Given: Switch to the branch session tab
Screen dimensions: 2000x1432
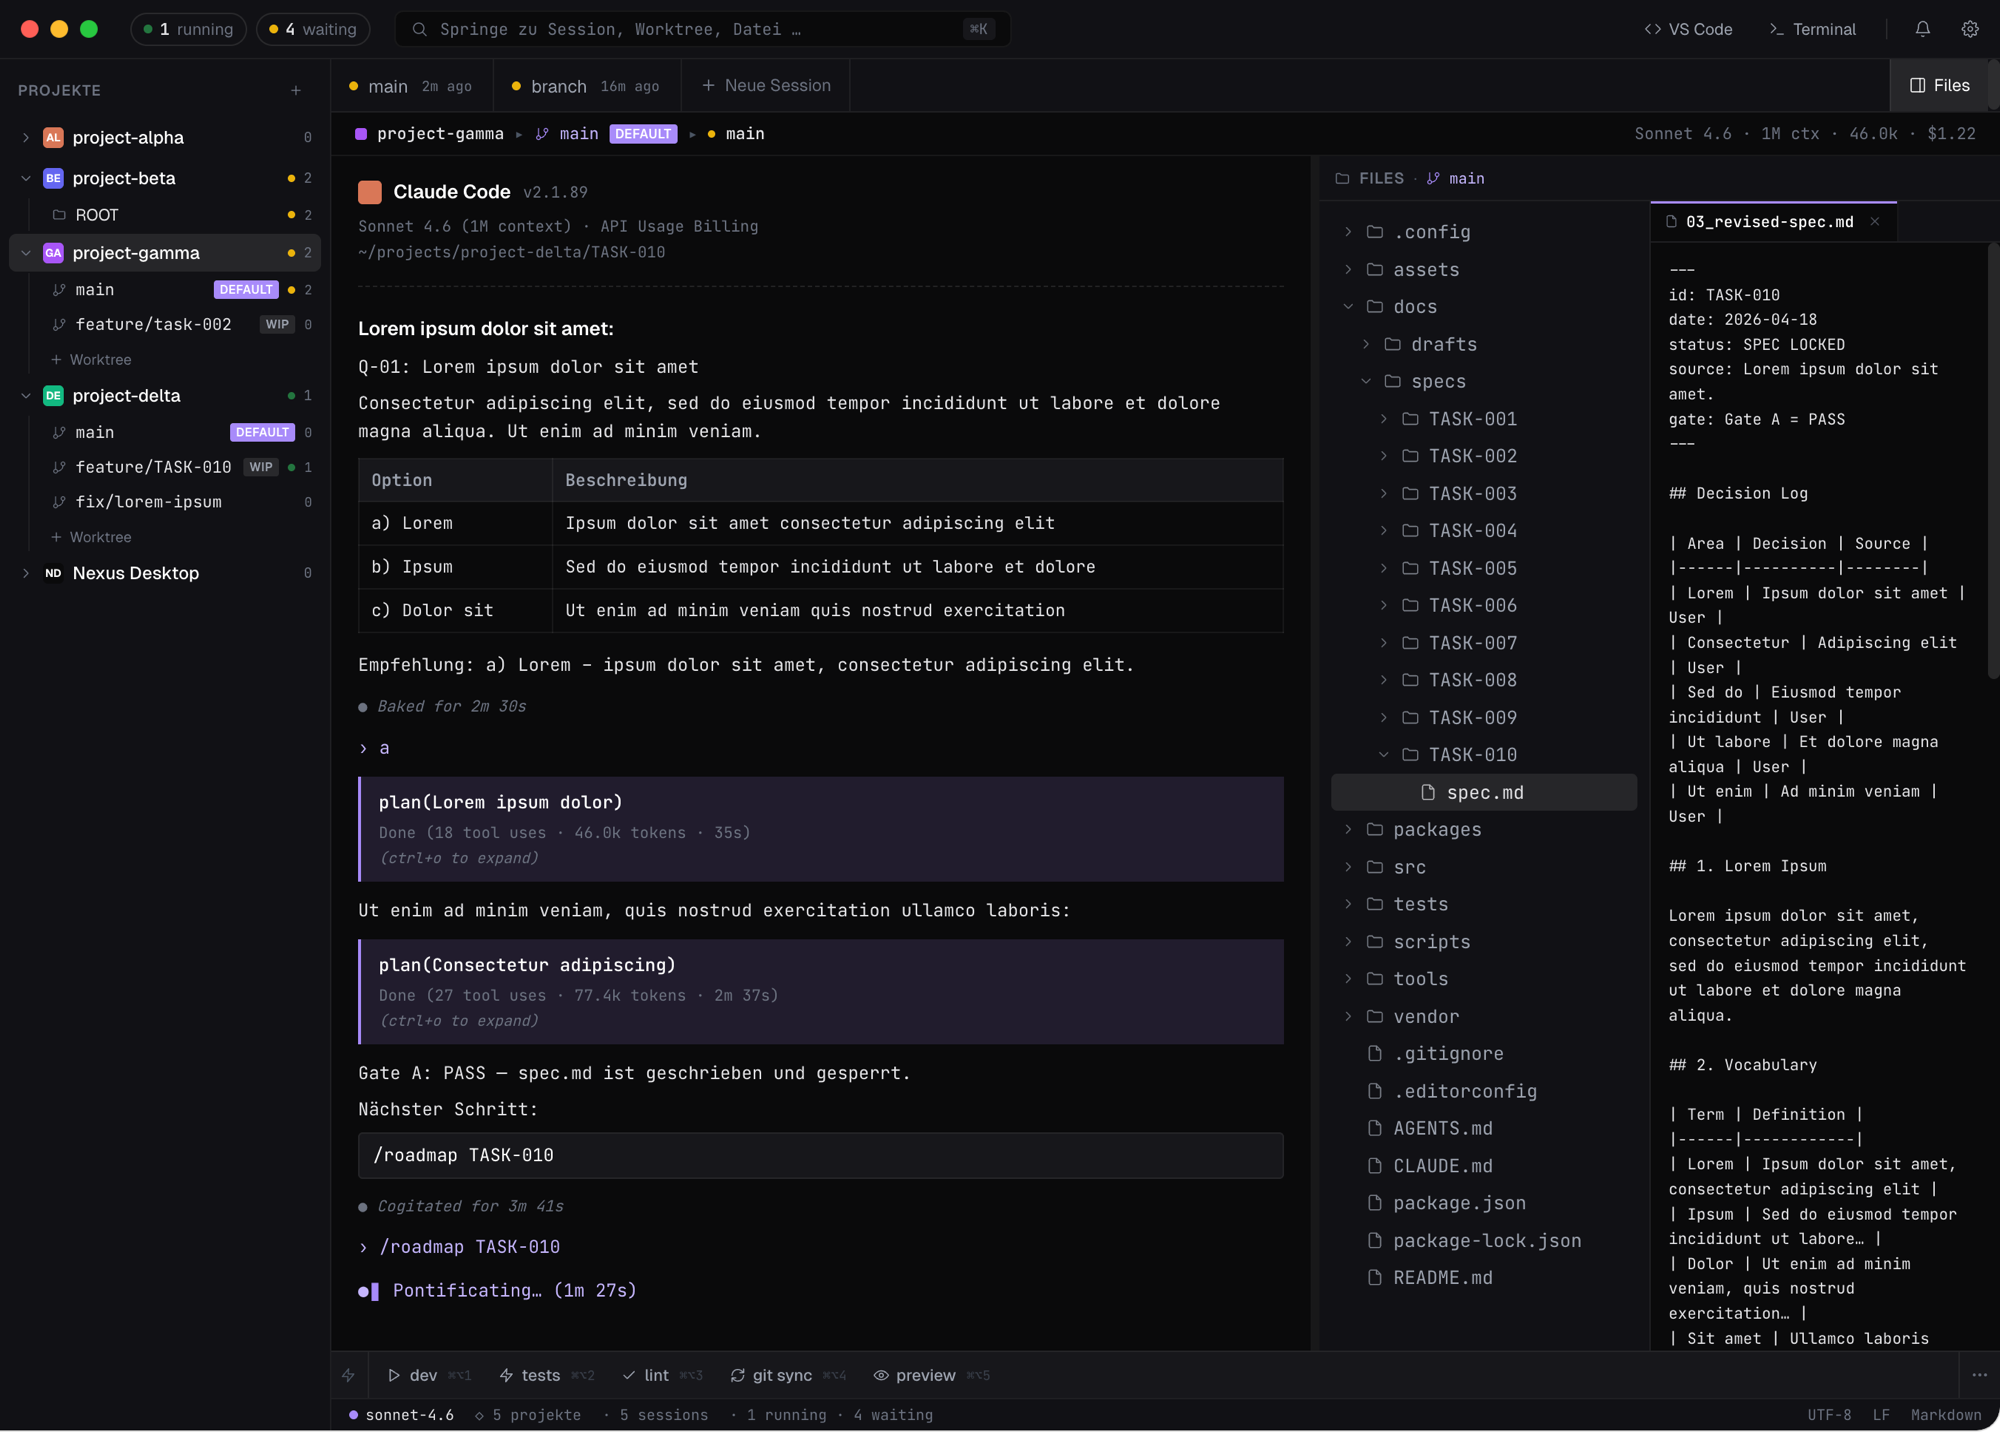Looking at the screenshot, I should 587,86.
